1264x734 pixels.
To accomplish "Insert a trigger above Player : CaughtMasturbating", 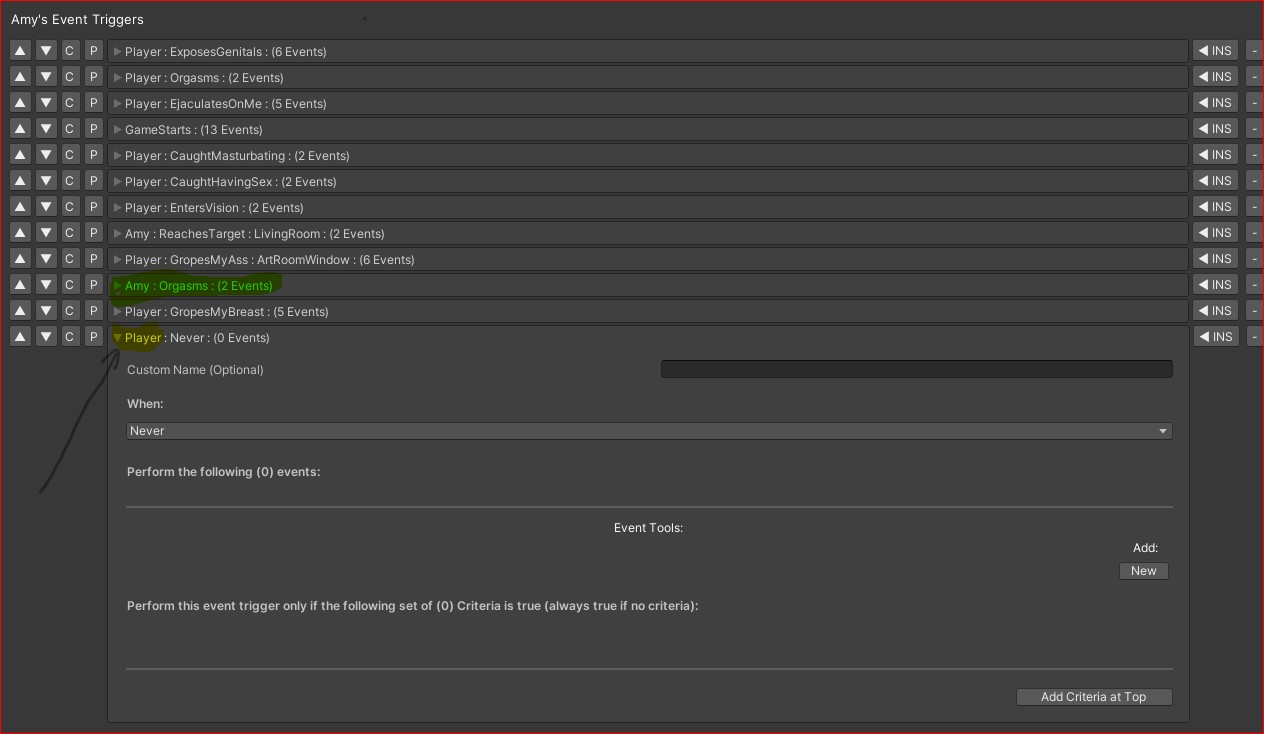I will [1215, 154].
